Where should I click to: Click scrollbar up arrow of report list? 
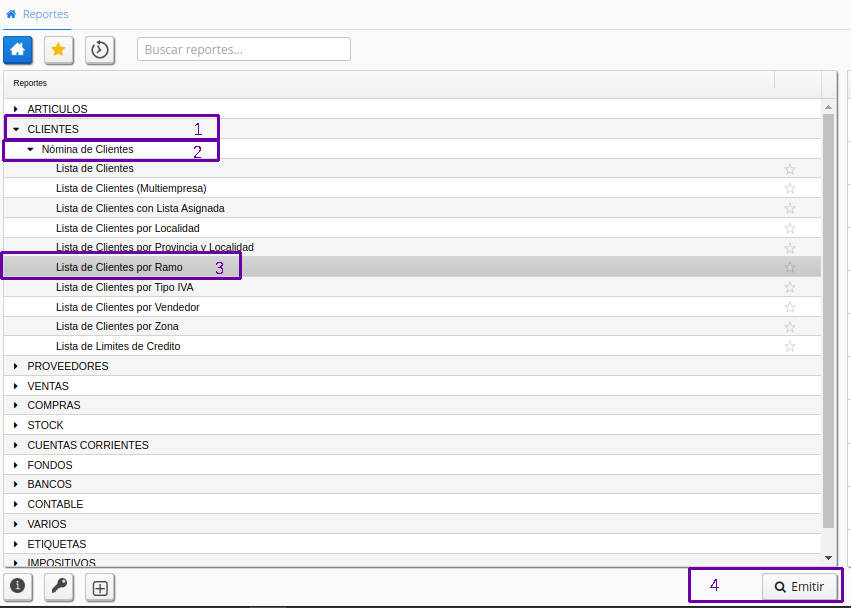point(828,107)
